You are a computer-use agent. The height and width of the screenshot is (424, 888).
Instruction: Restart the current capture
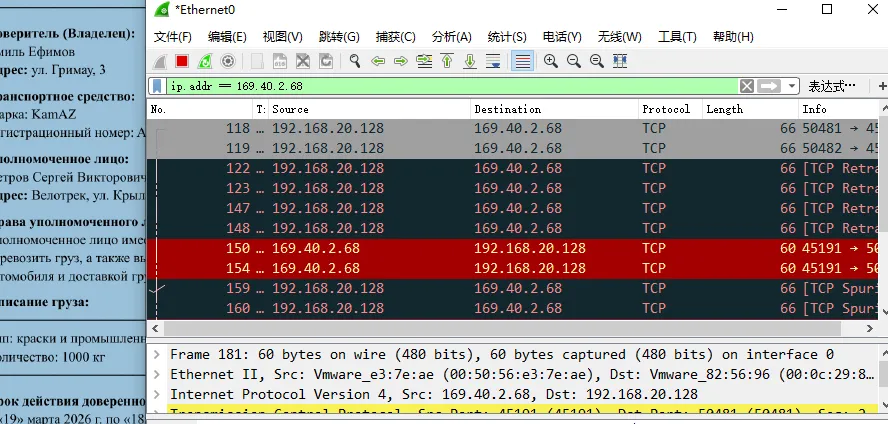point(205,61)
